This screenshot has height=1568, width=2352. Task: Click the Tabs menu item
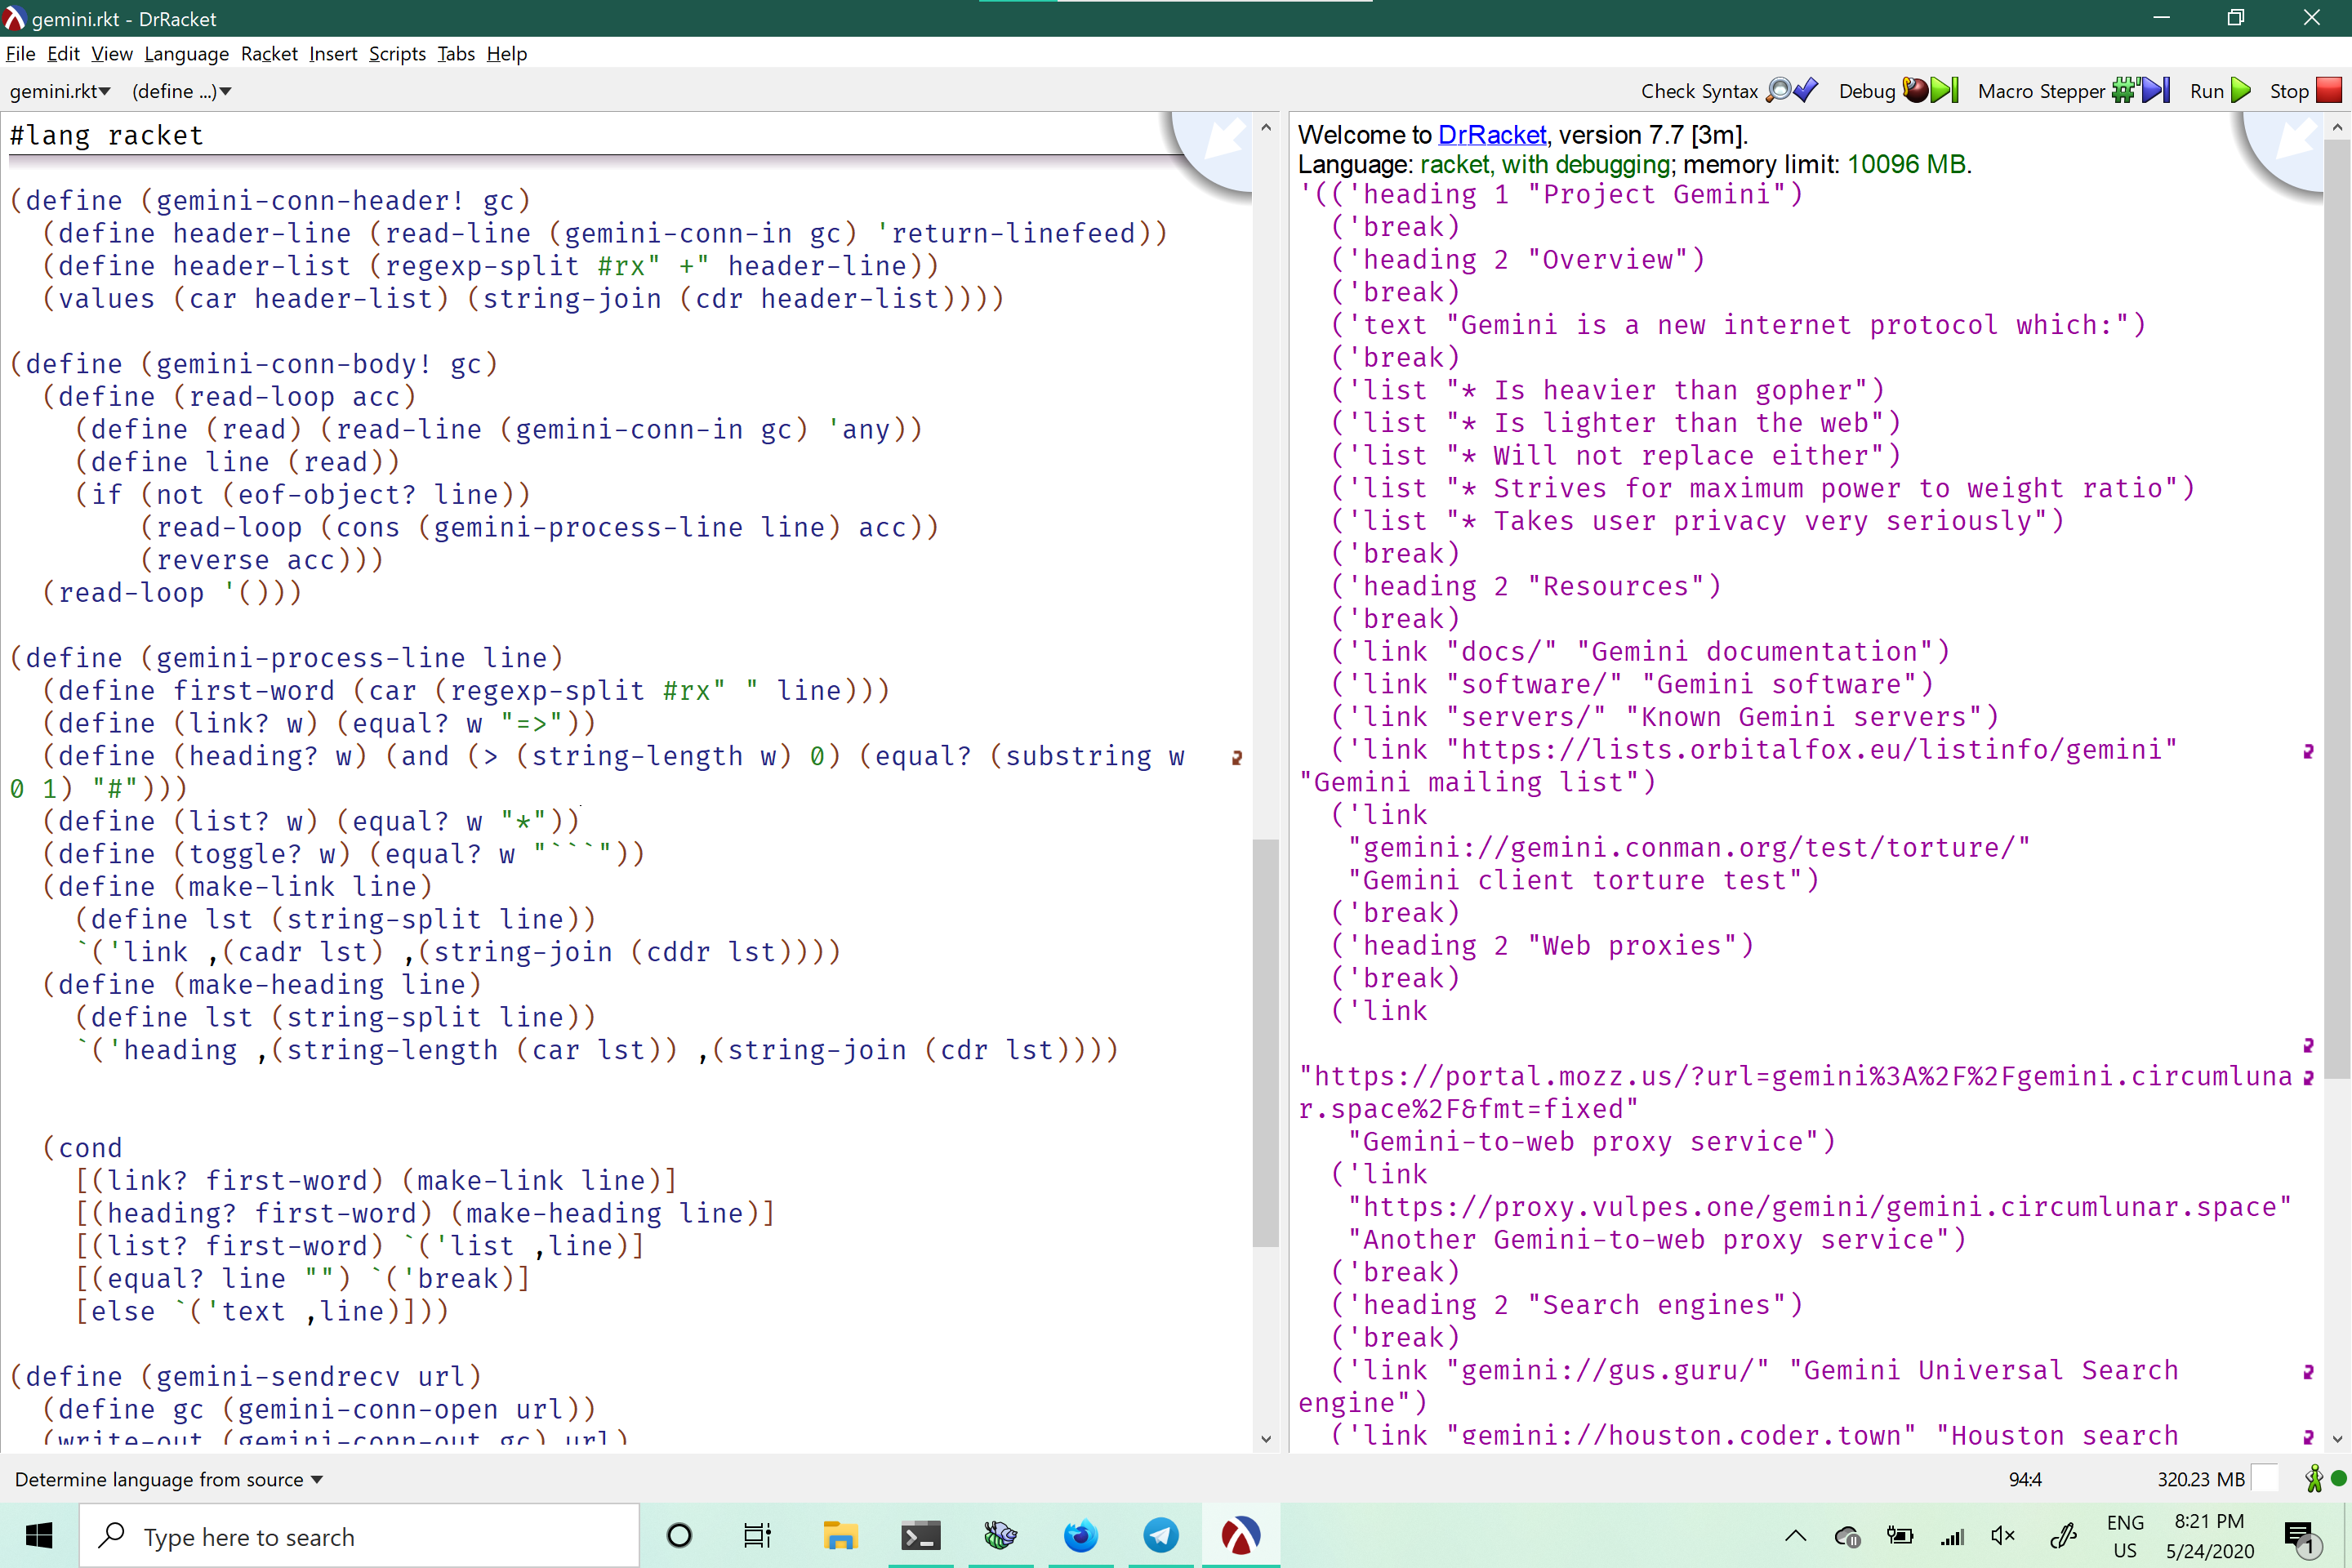click(453, 52)
